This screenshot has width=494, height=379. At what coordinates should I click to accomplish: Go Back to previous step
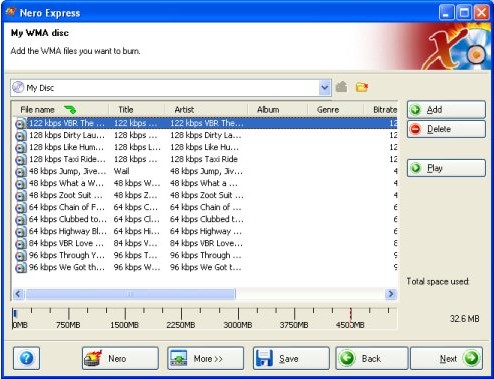(372, 358)
